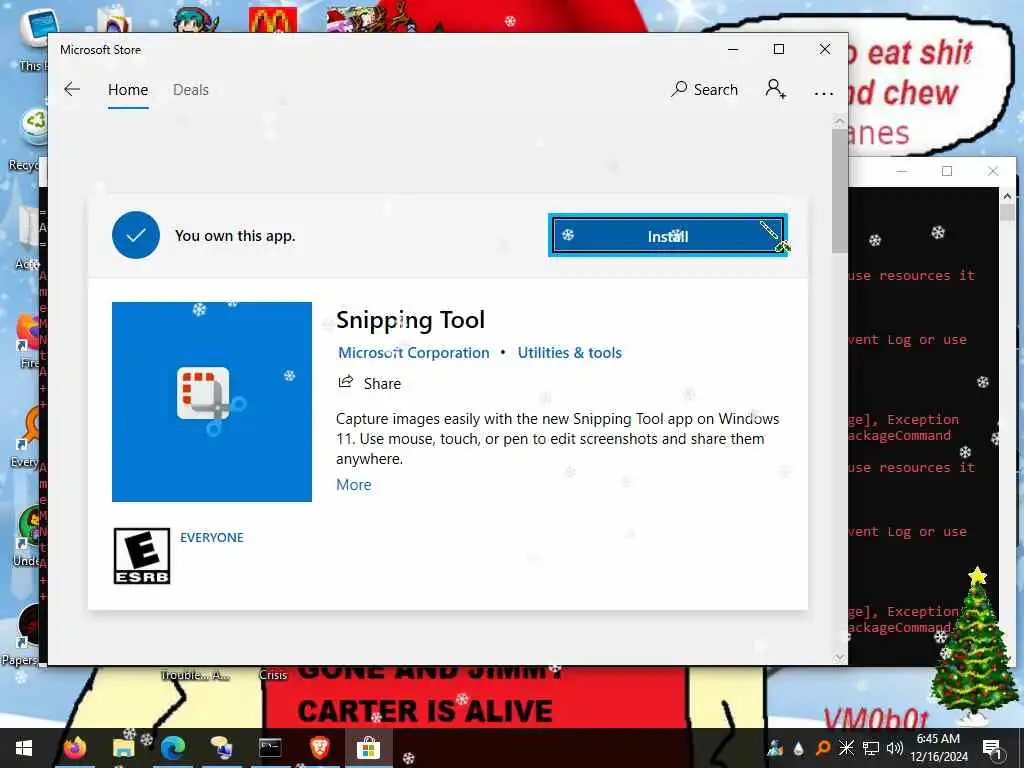Minimize the background console window
The height and width of the screenshot is (768, 1024).
point(902,171)
